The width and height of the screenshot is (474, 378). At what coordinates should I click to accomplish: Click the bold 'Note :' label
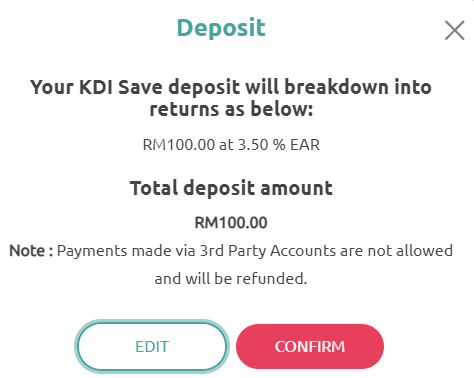point(31,251)
